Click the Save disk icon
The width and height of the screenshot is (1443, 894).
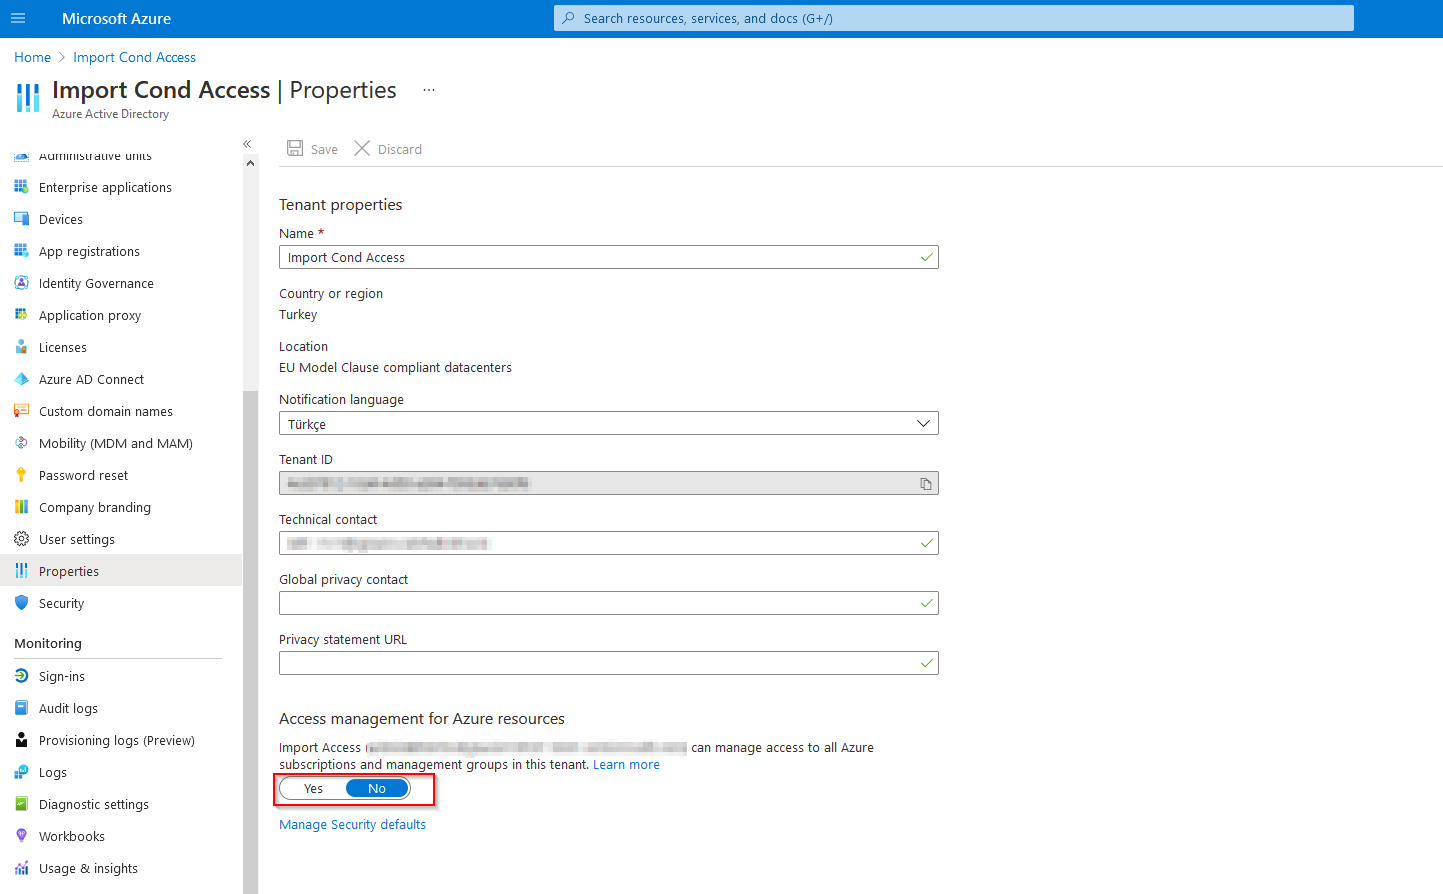(295, 148)
